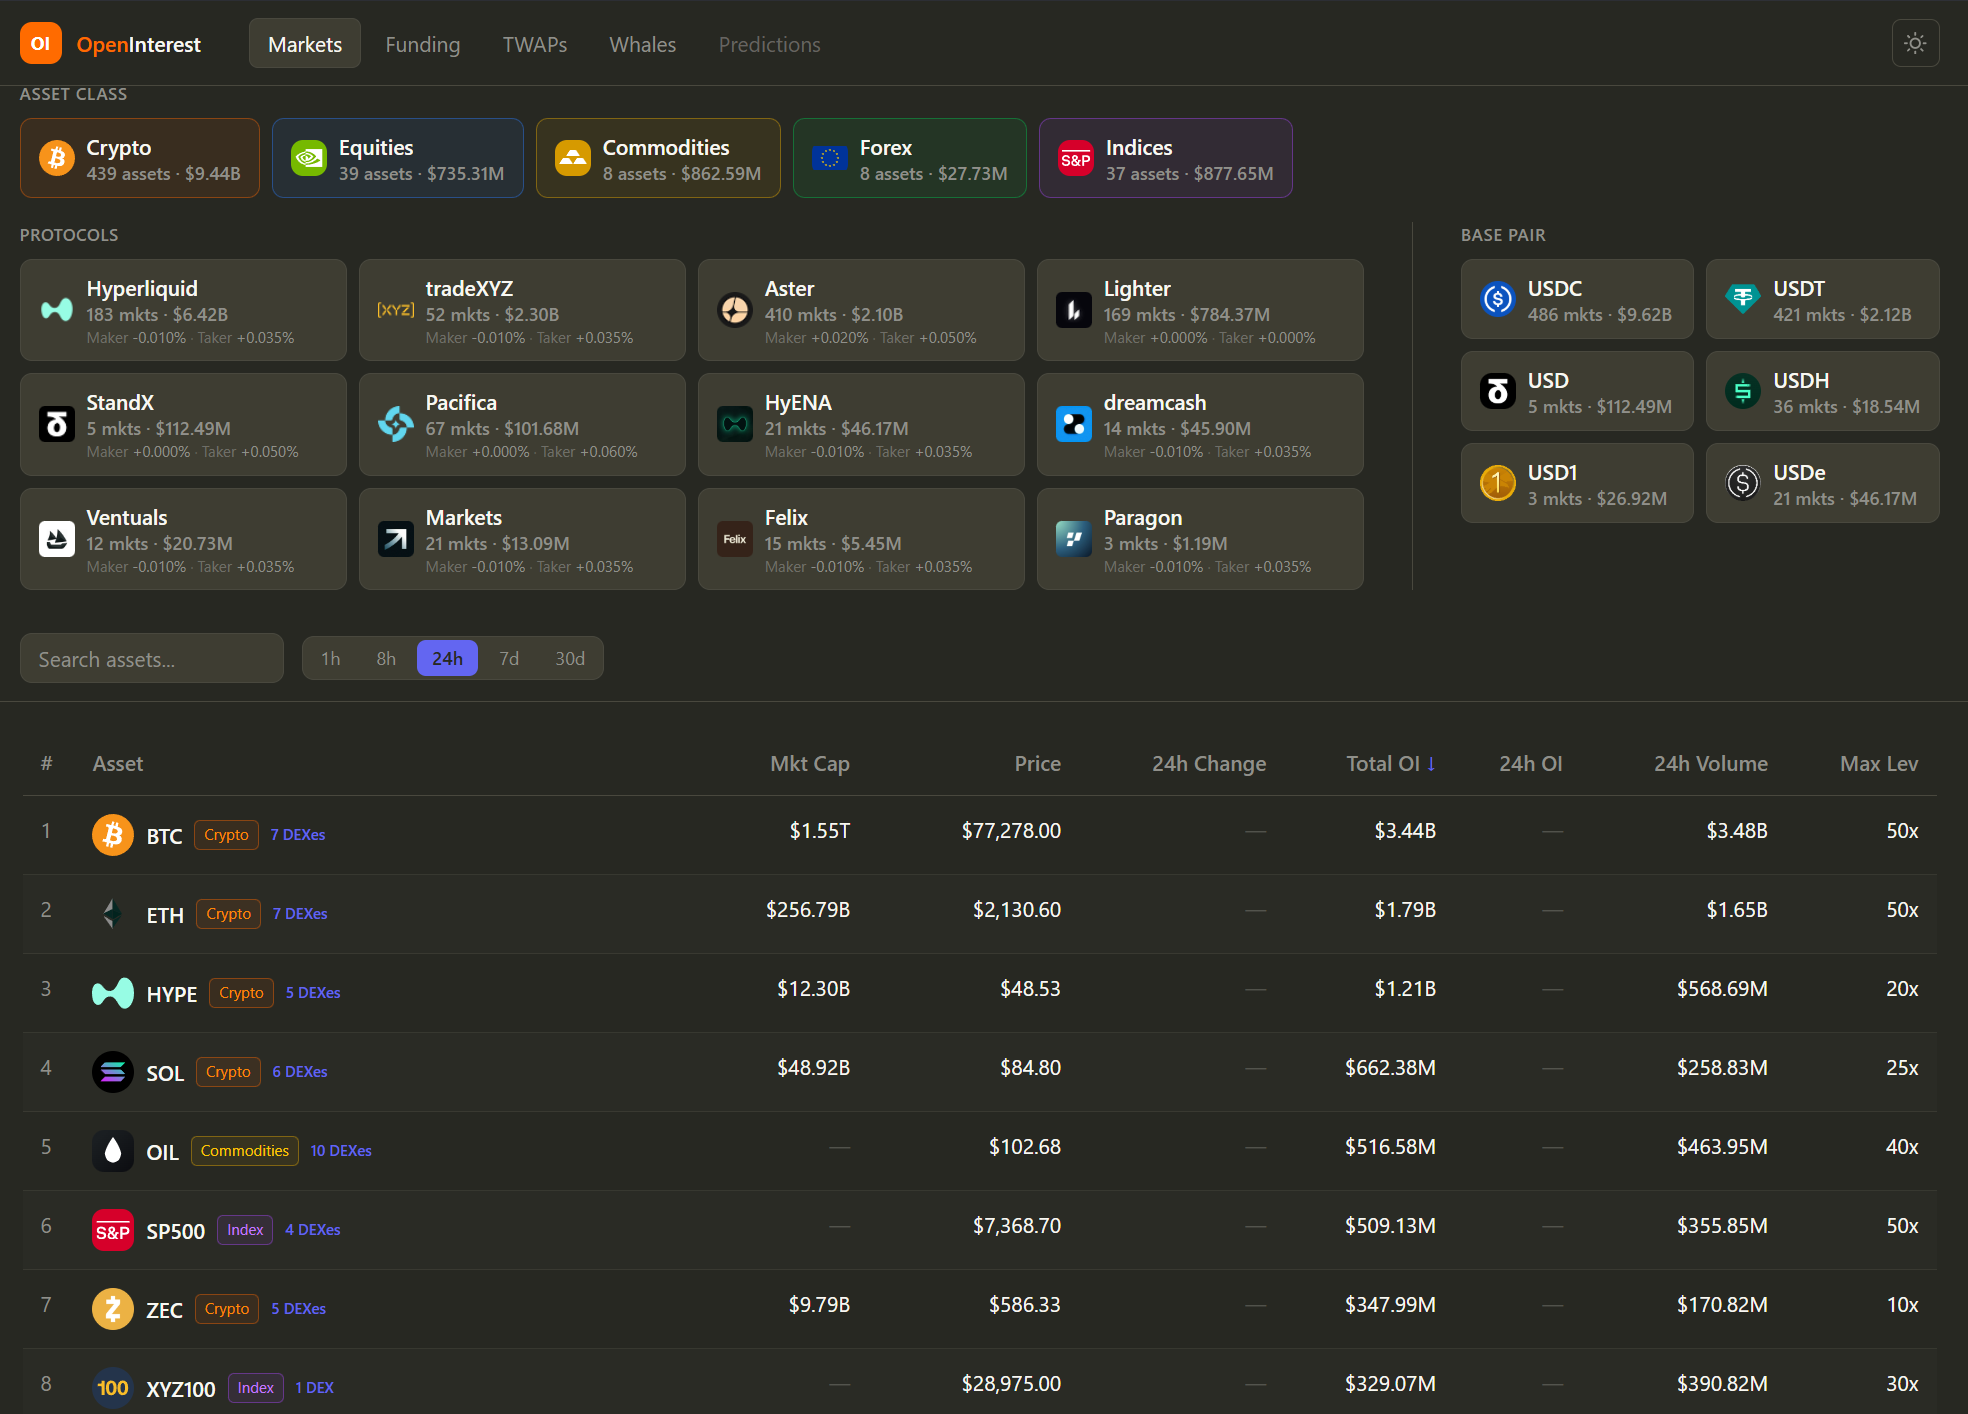
Task: Click the 1 DEX link for XYZ100
Action: point(315,1387)
